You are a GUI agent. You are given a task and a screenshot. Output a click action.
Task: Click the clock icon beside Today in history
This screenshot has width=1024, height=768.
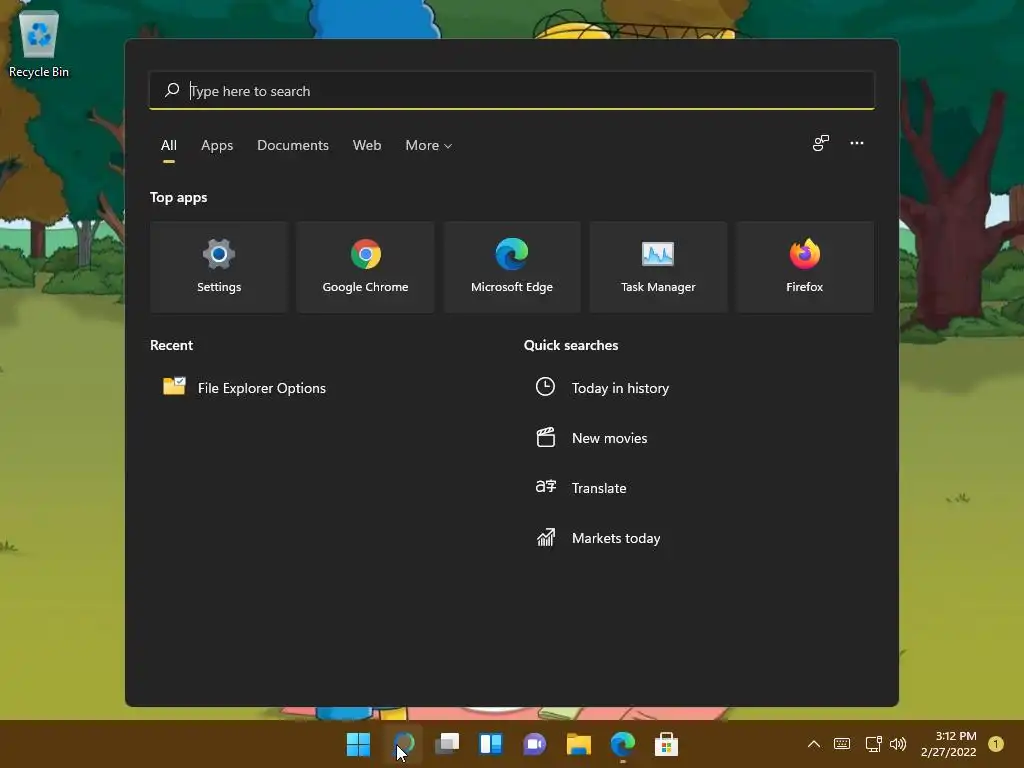coord(545,387)
